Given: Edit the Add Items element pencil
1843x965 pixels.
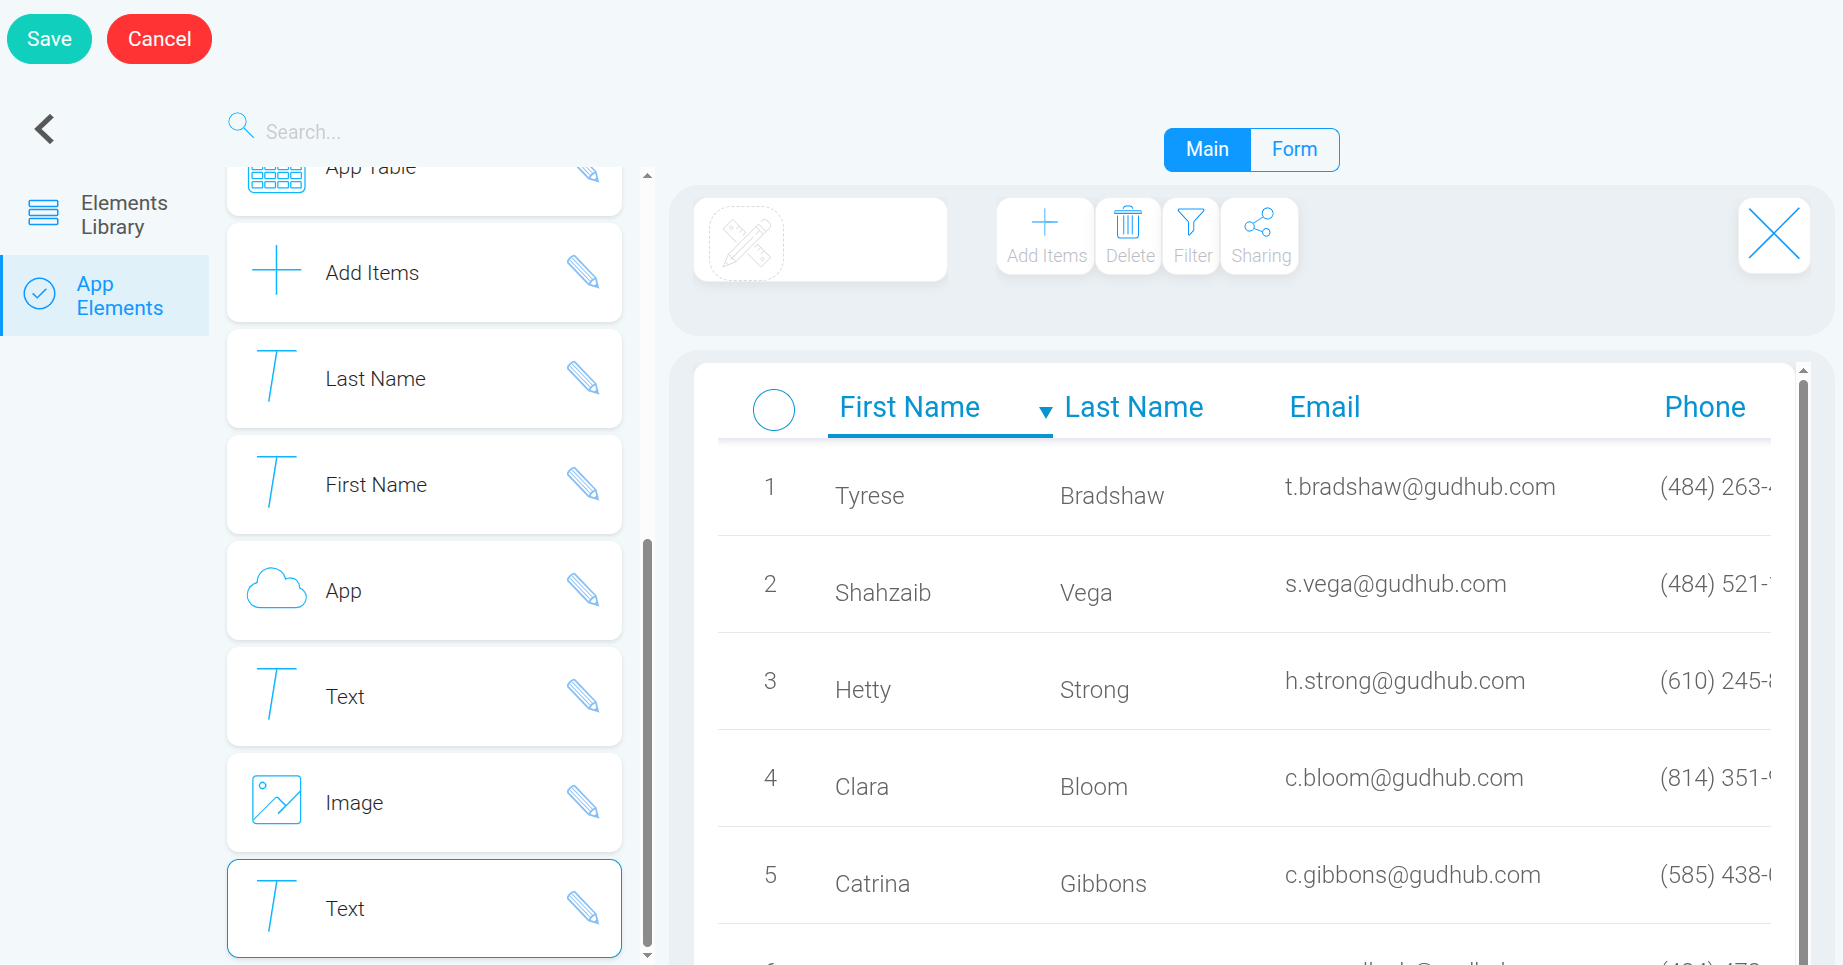Looking at the screenshot, I should [x=583, y=272].
